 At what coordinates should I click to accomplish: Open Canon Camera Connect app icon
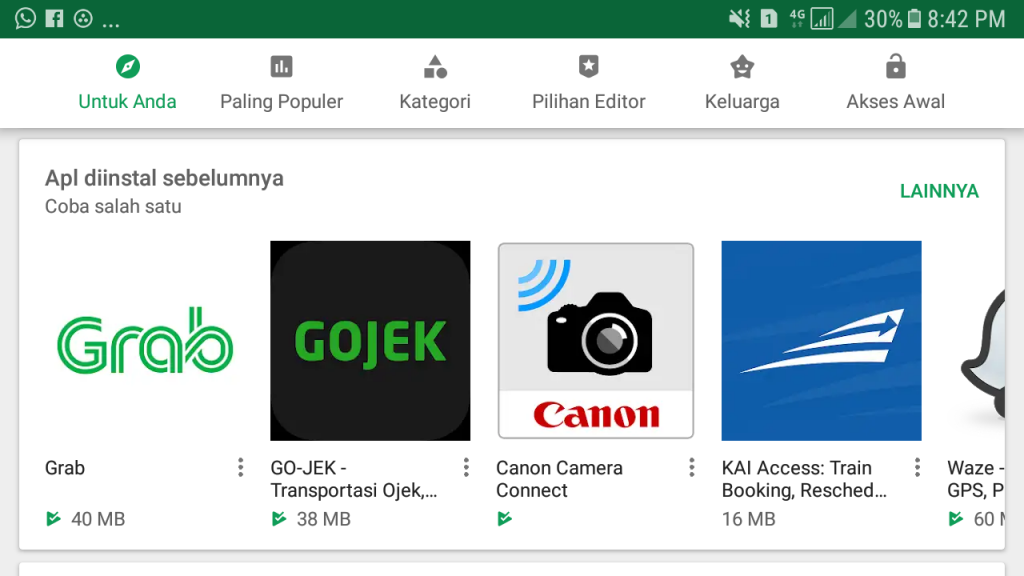[x=596, y=341]
